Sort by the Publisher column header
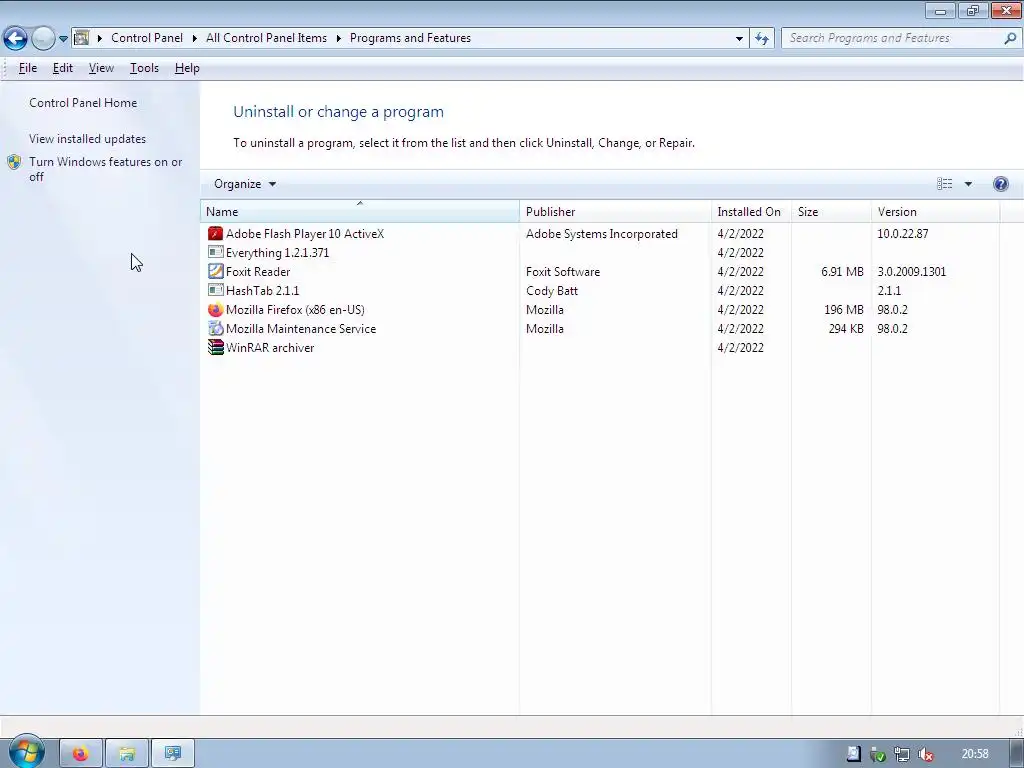 615,212
